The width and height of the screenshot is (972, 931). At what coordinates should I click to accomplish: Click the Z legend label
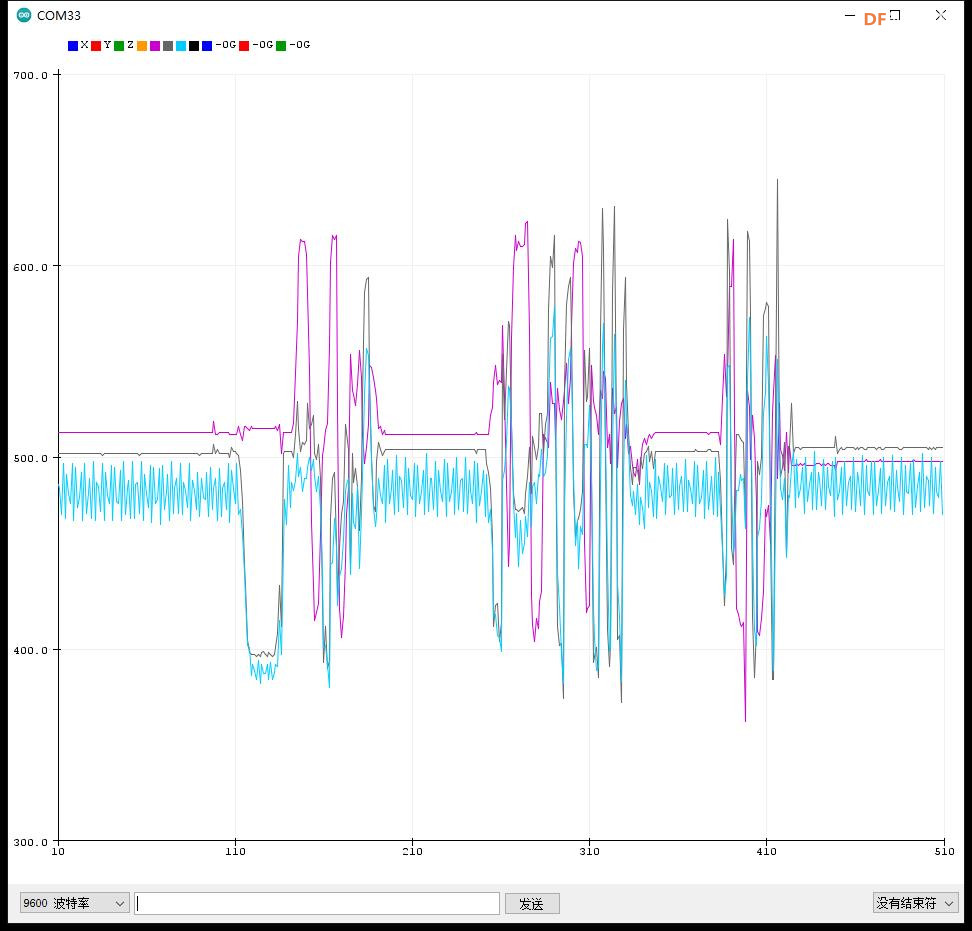(x=130, y=45)
